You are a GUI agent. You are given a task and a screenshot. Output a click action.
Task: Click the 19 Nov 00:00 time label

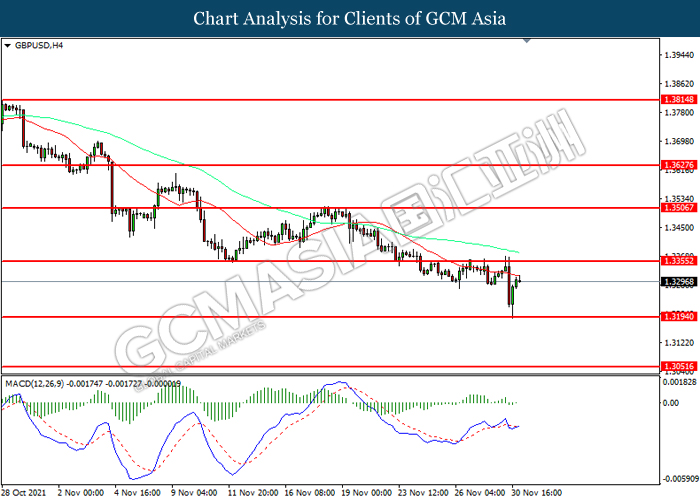click(367, 493)
